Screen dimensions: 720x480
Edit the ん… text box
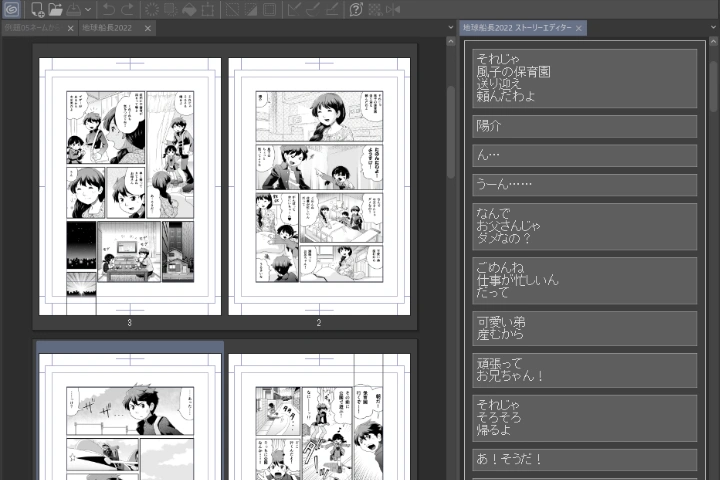[x=585, y=156]
